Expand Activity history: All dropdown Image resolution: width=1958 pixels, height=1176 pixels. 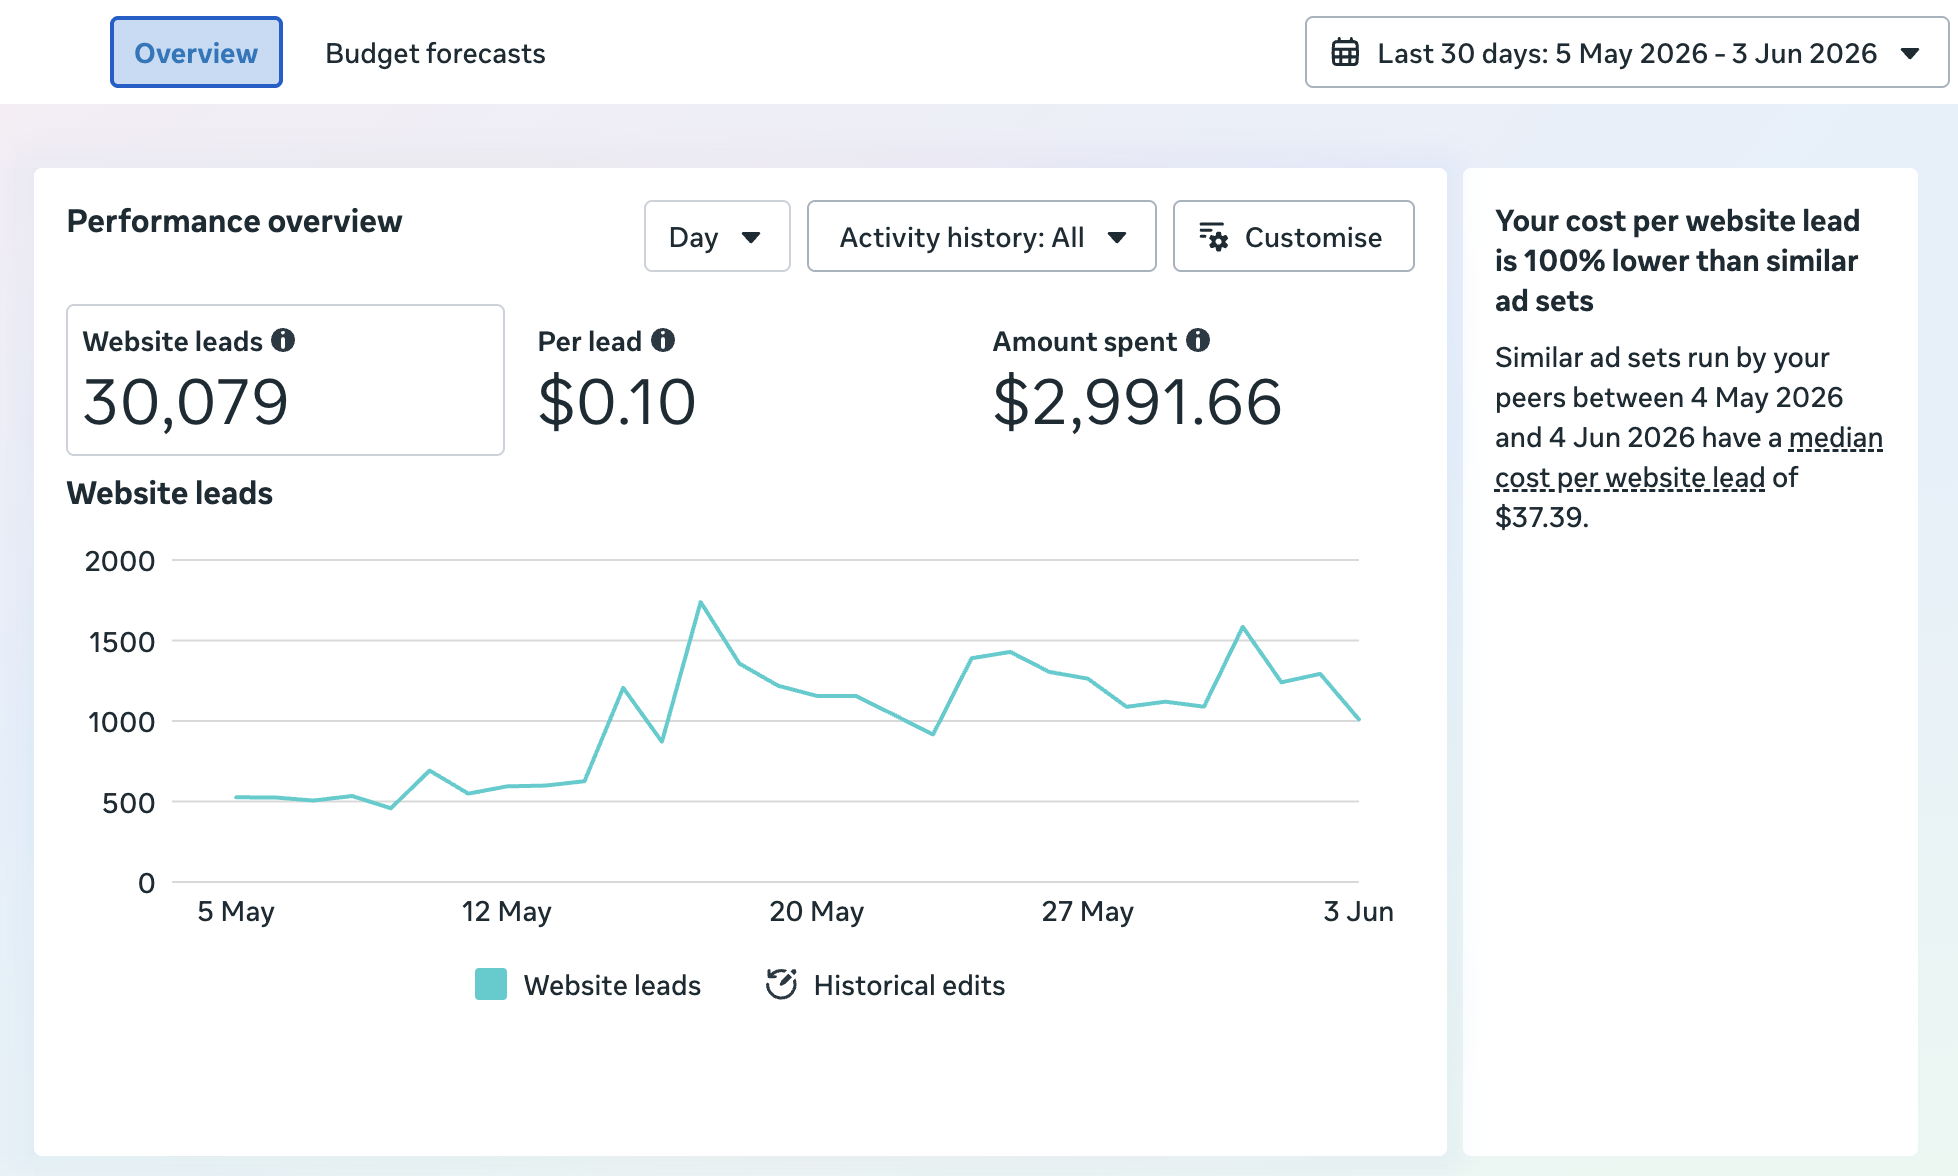[x=982, y=237]
